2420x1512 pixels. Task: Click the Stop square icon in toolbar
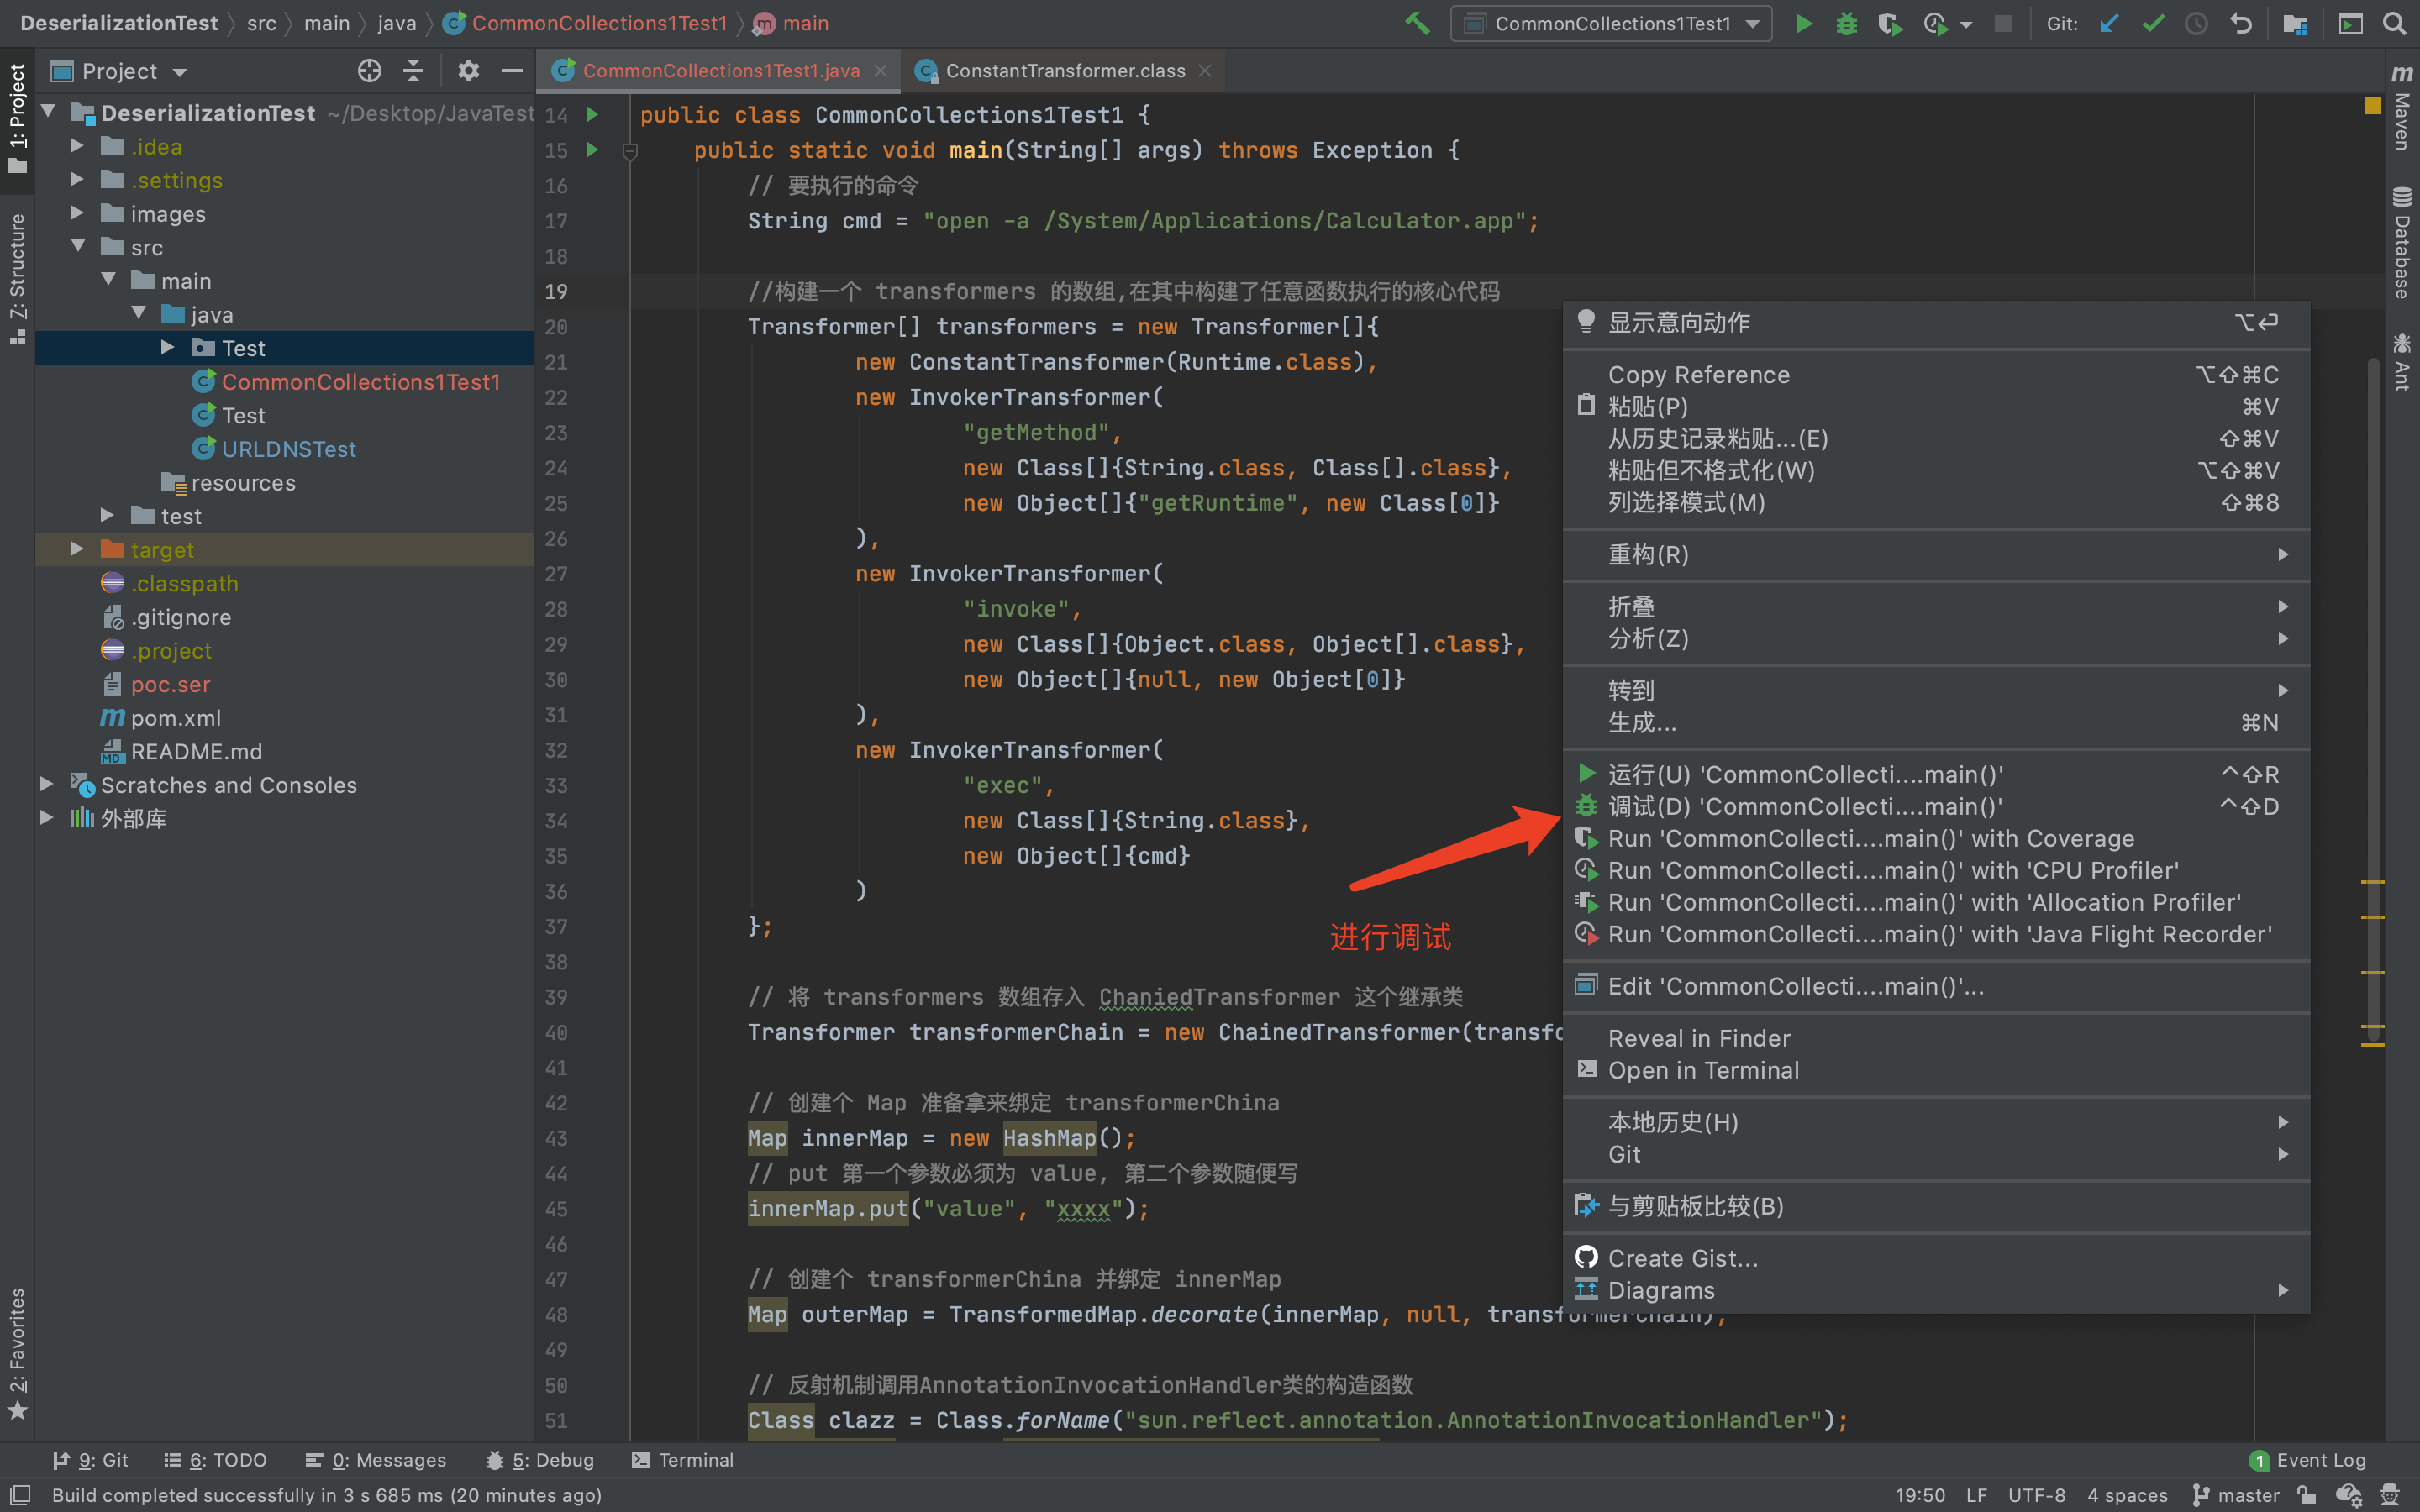click(2002, 23)
